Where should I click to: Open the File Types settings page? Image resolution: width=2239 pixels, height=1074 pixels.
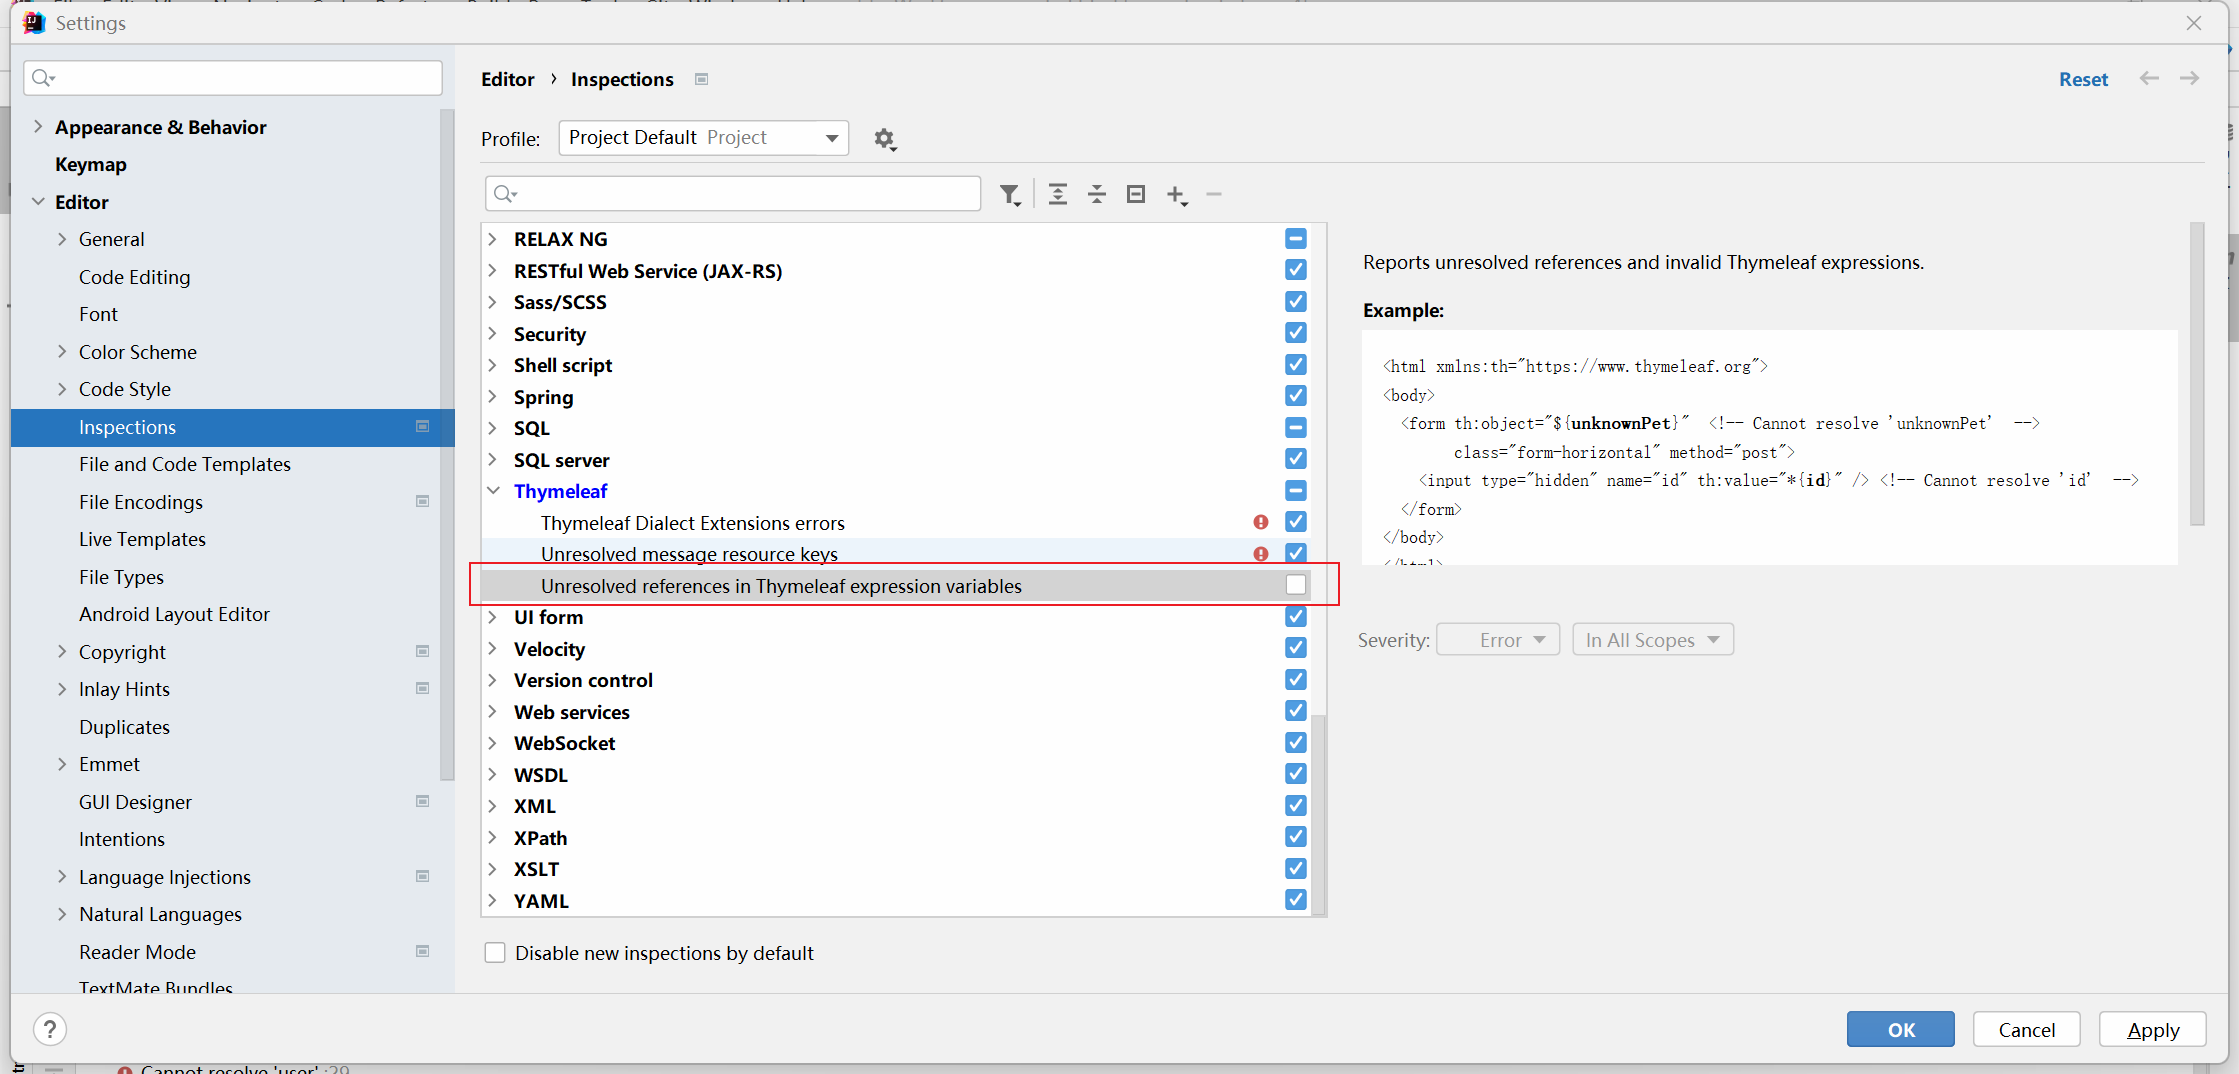(121, 577)
